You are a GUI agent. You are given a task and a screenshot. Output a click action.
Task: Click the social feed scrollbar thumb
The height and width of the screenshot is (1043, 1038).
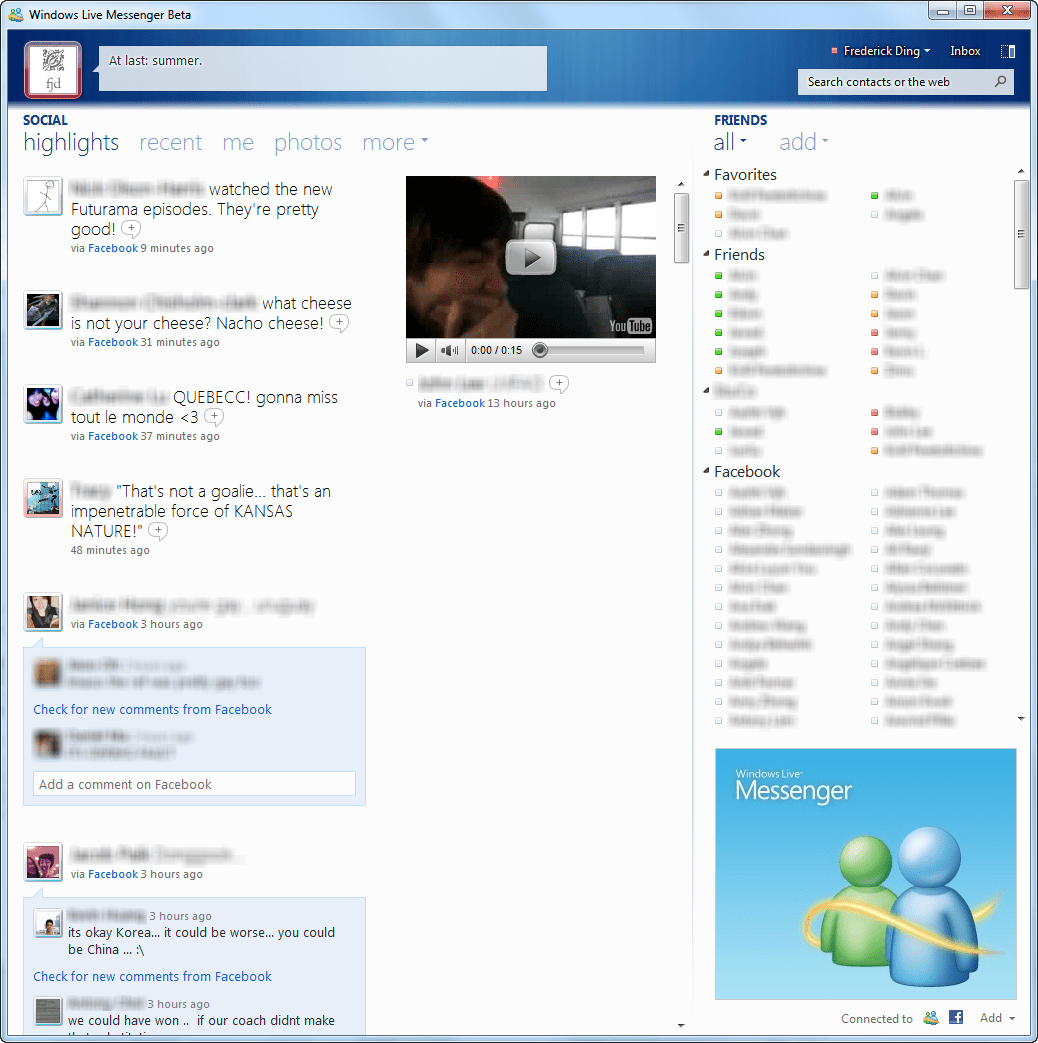[x=681, y=228]
